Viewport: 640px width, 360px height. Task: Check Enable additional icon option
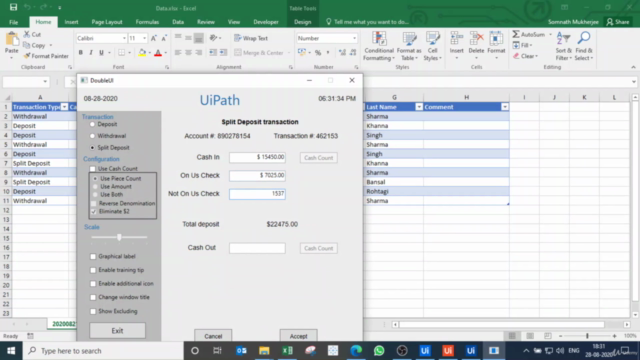[x=93, y=284]
